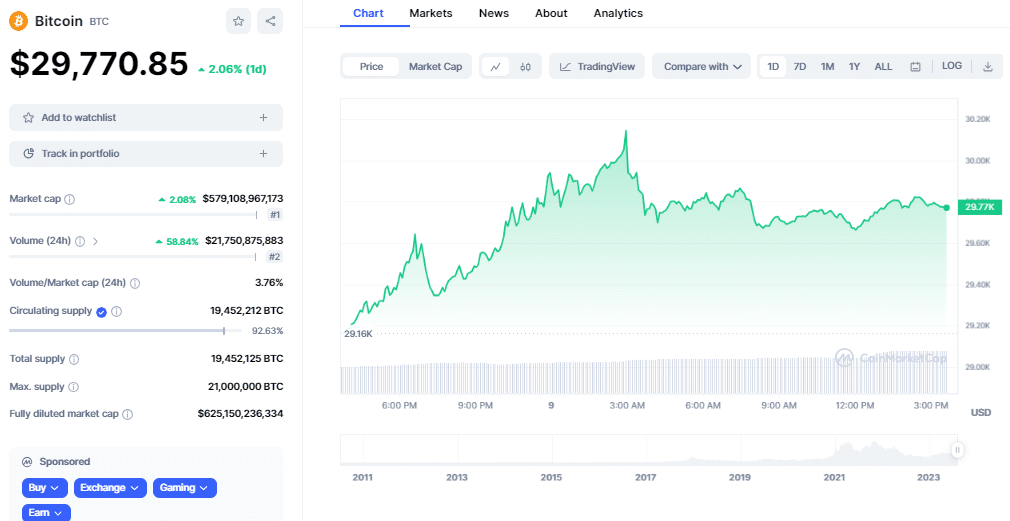1010x521 pixels.
Task: Click the $29,770.85 price text
Action: (x=99, y=64)
